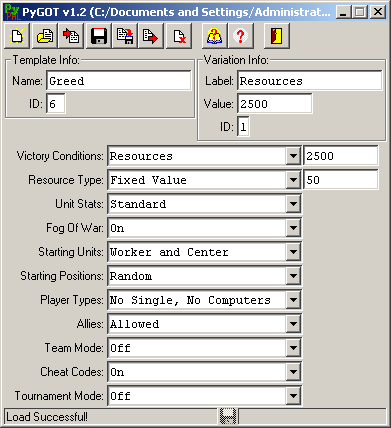Screen dimensions: 391x428
Task: Open a template file with the folder icon
Action: tap(44, 36)
